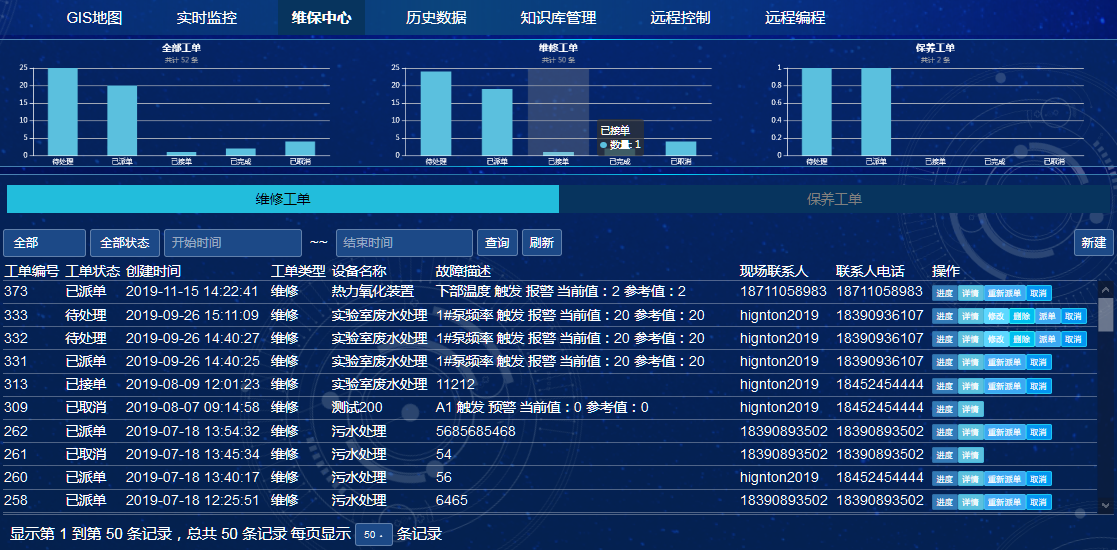Click the 待处理 bar in 全部工单 chart
This screenshot has height=550, width=1117.
[62, 111]
